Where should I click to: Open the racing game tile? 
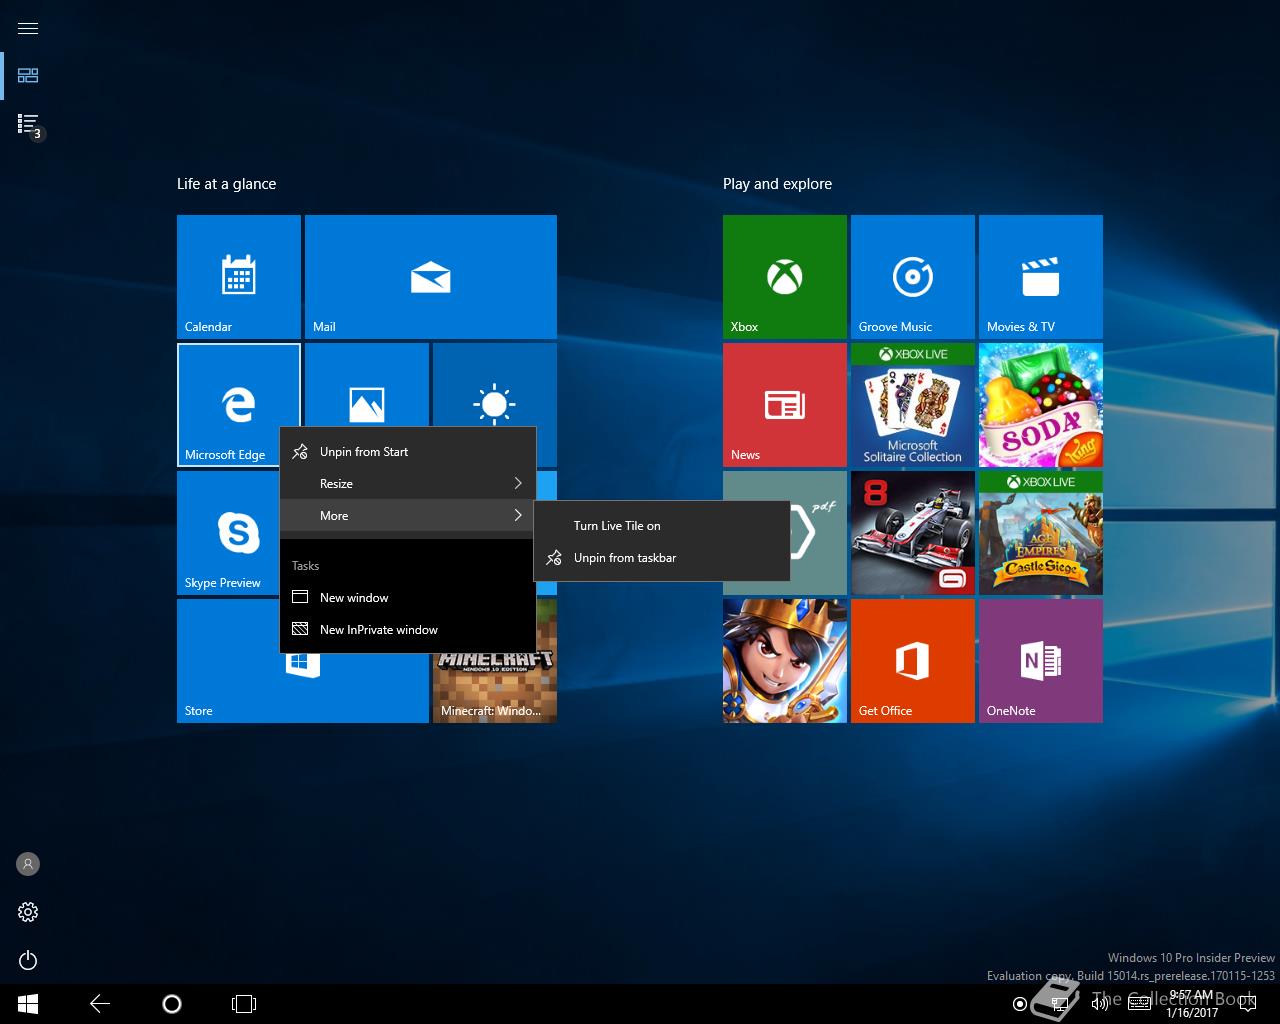[913, 533]
